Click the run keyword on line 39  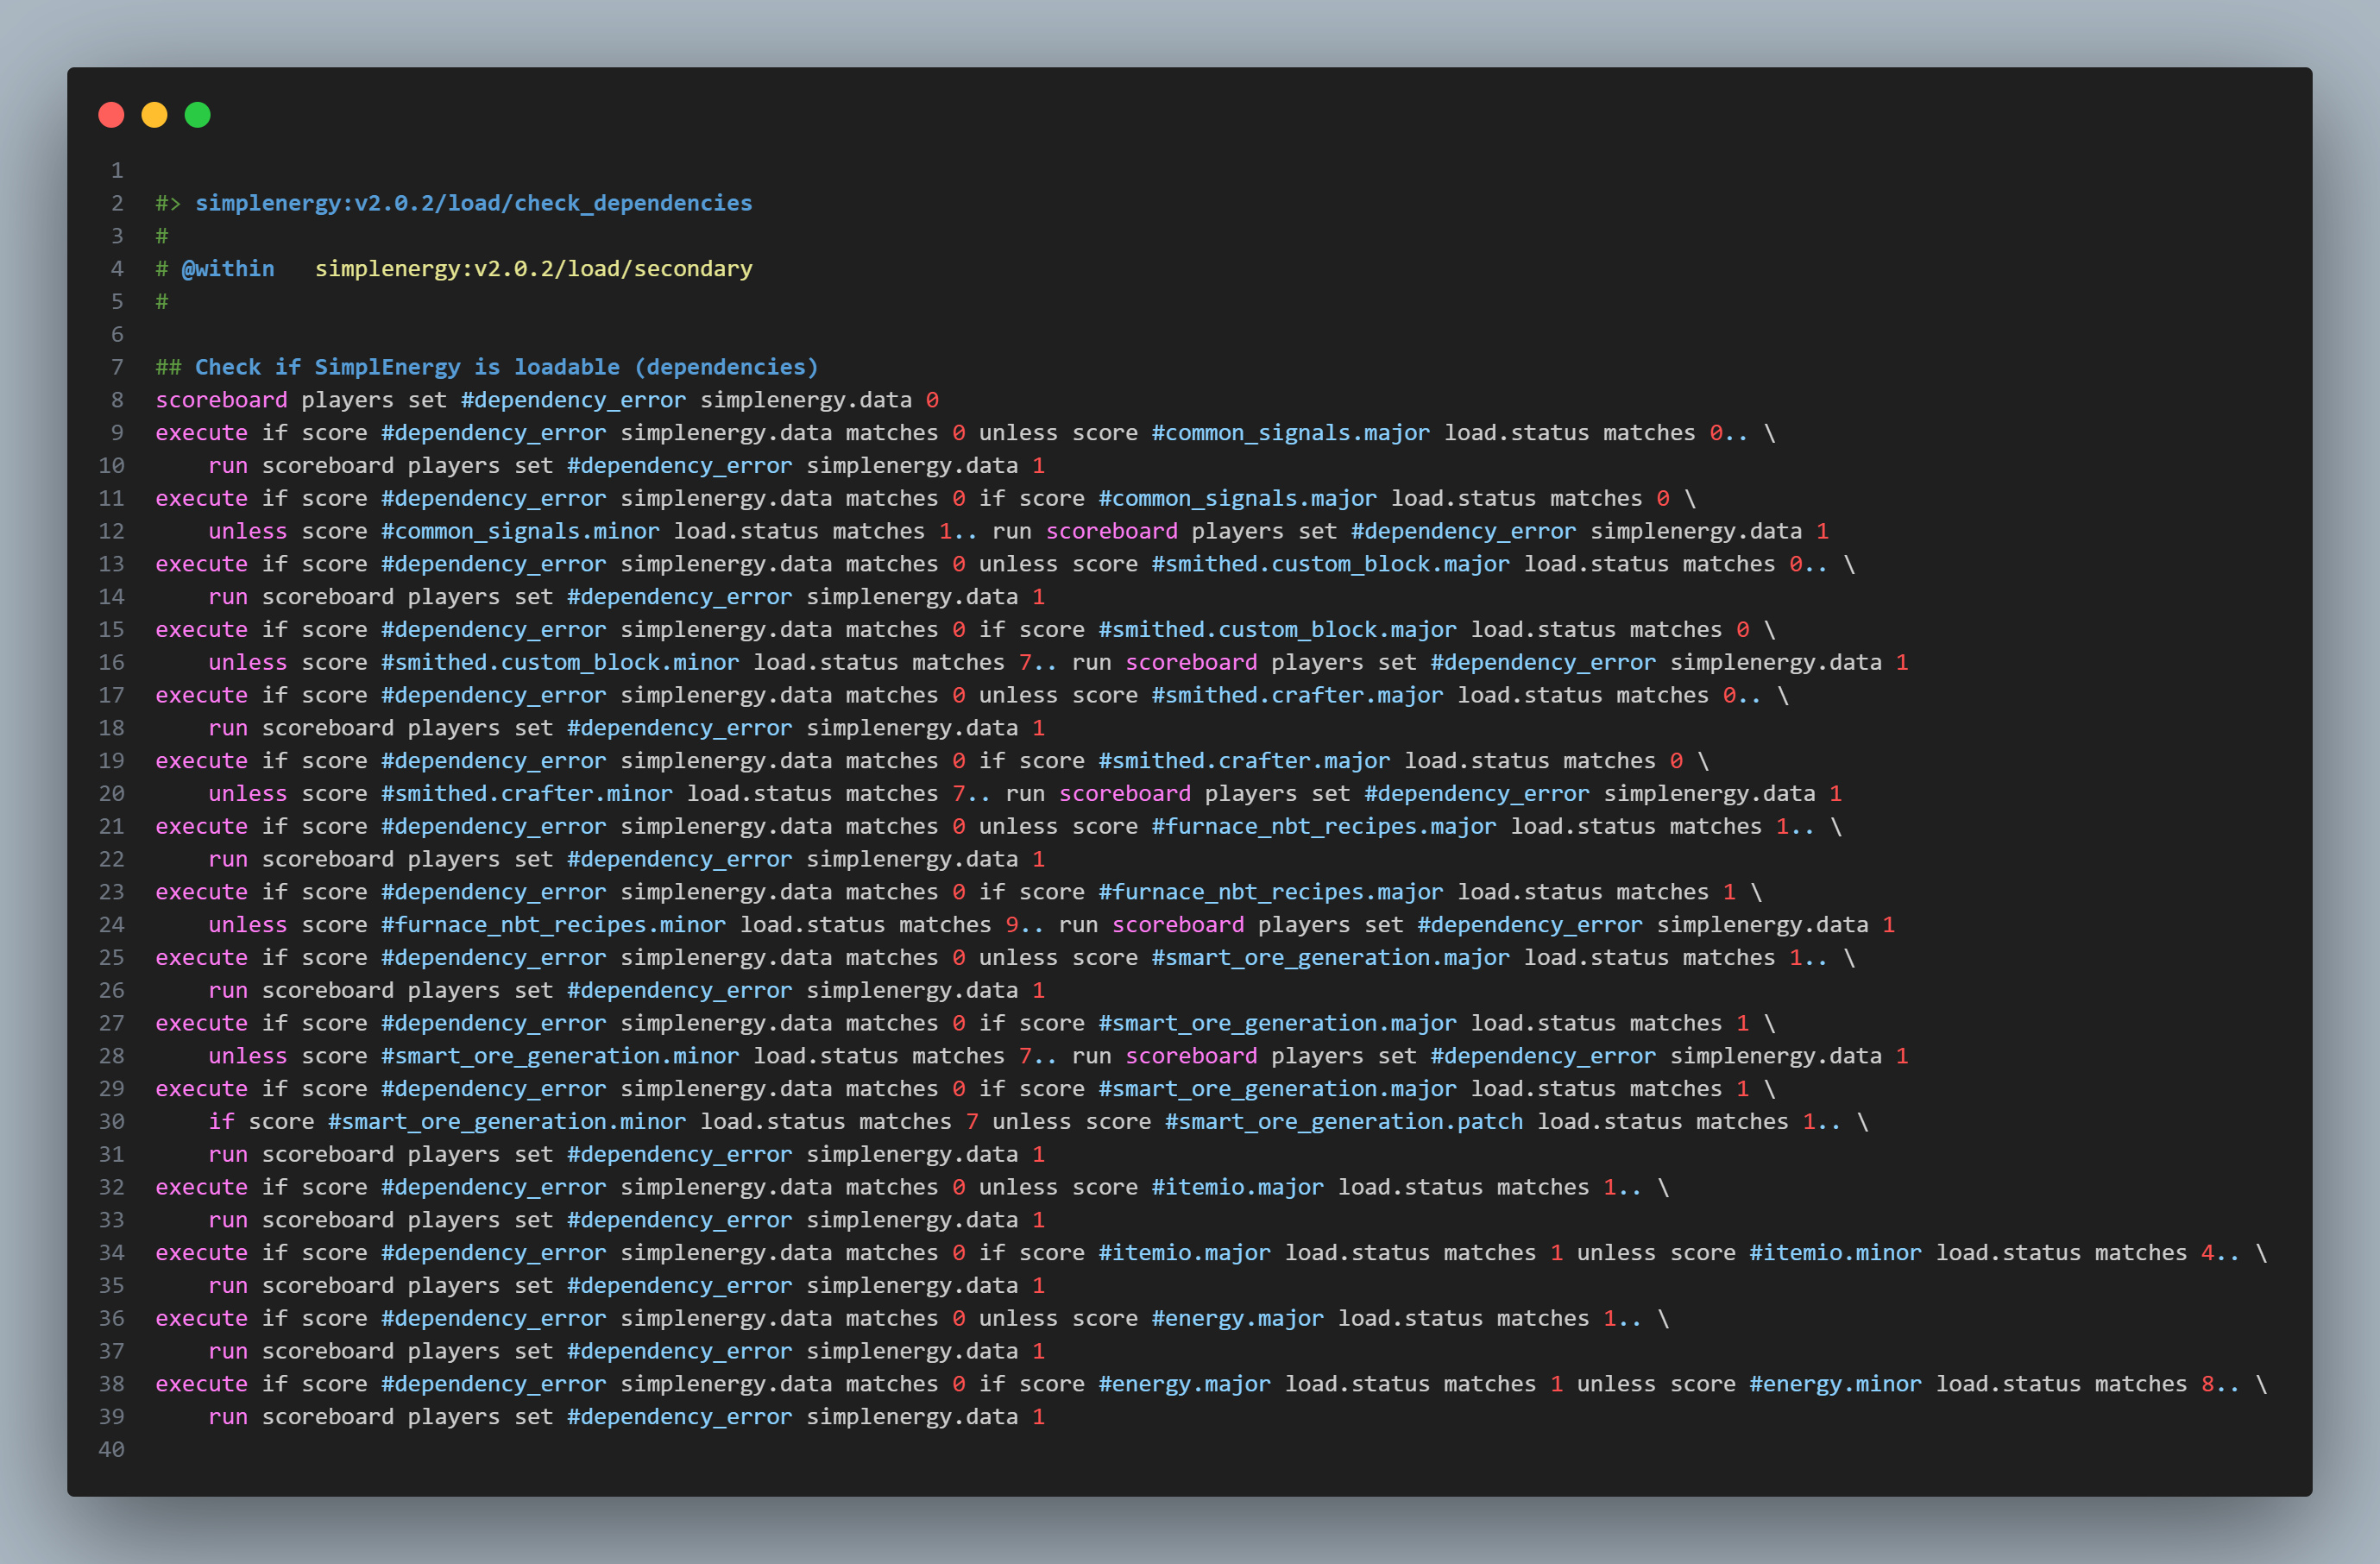click(x=228, y=1417)
